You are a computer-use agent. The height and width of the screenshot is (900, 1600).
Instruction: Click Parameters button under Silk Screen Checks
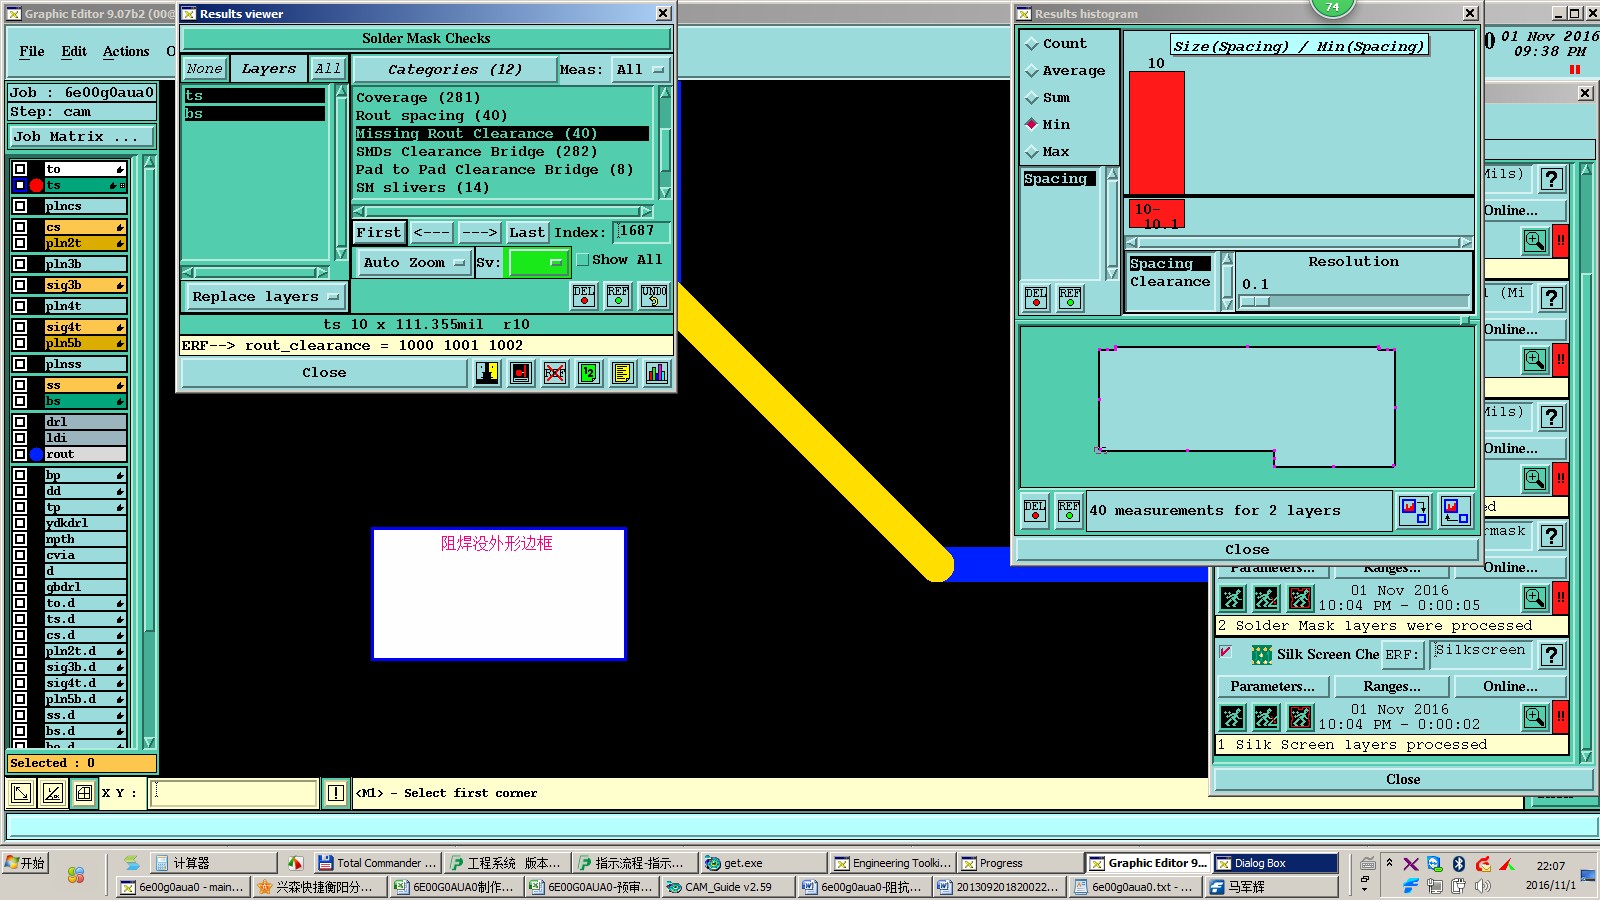point(1272,687)
